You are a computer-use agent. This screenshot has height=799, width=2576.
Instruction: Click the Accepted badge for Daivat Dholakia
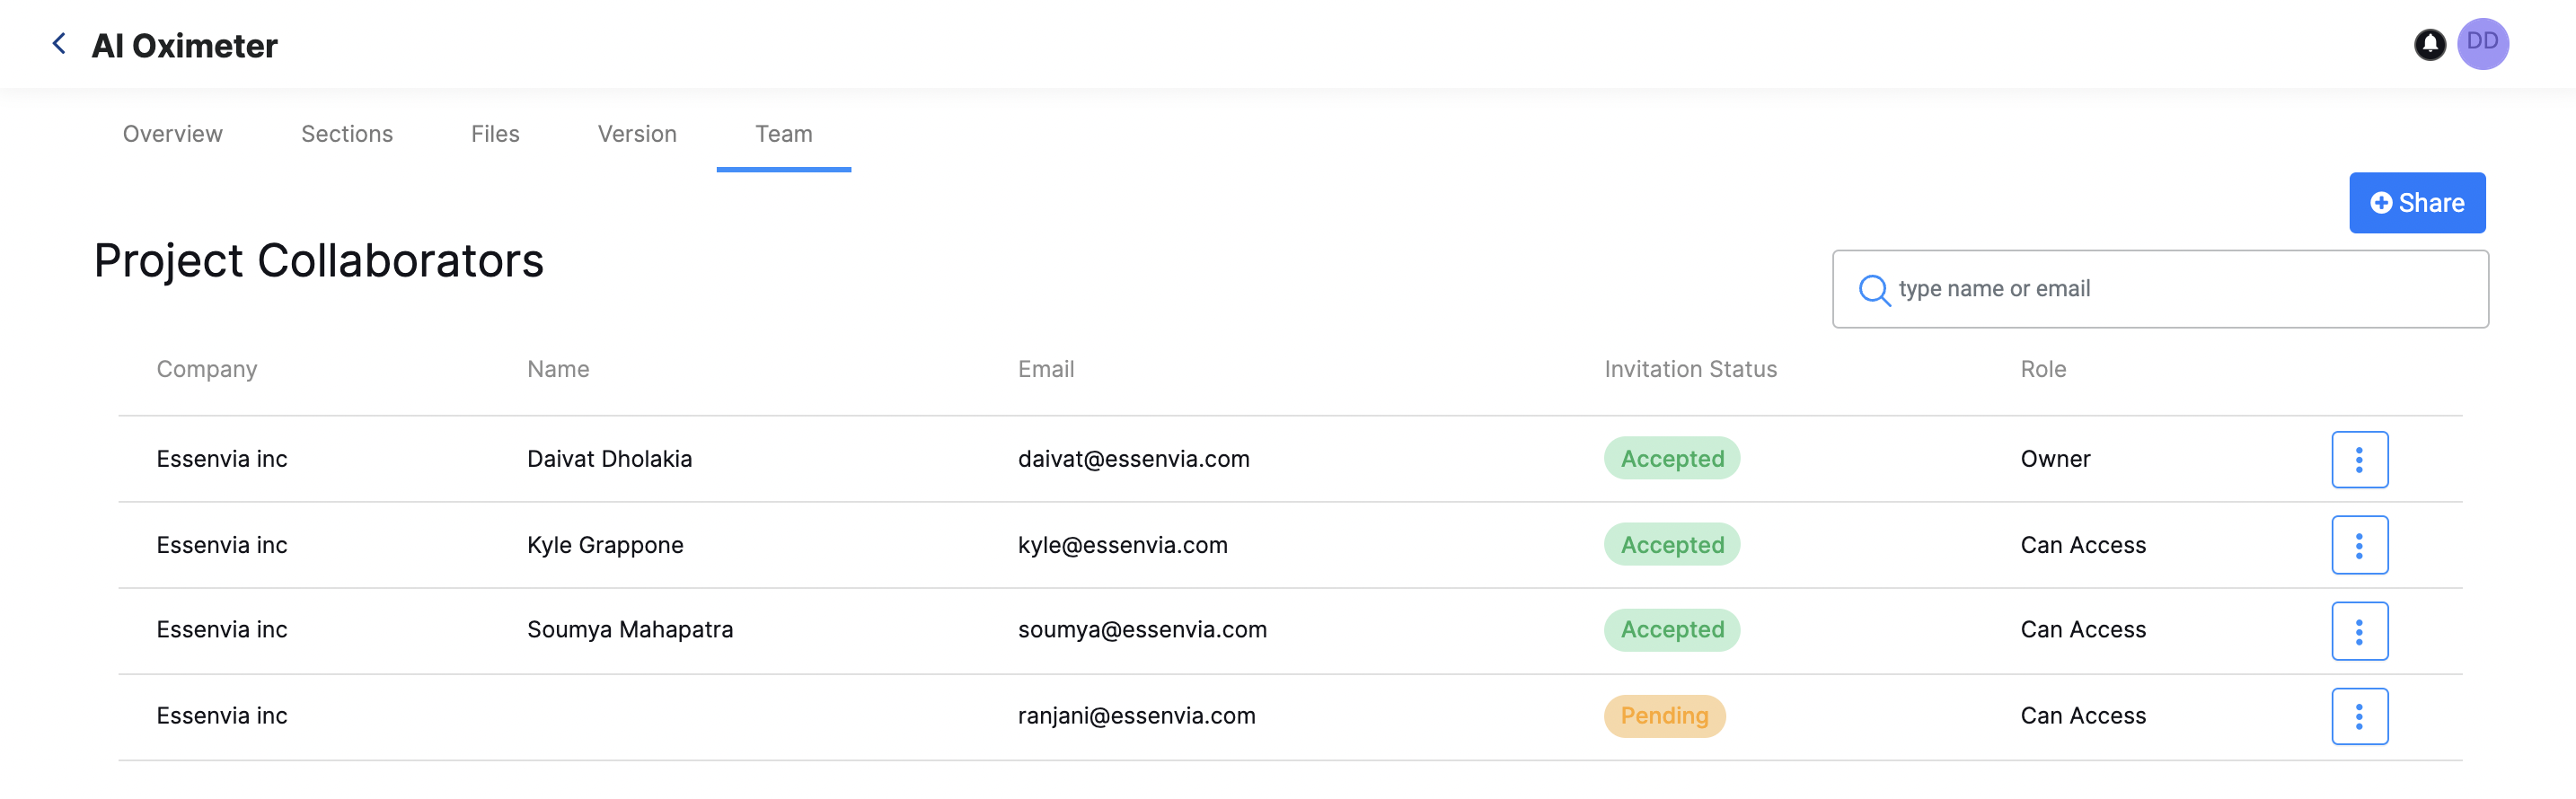point(1672,458)
